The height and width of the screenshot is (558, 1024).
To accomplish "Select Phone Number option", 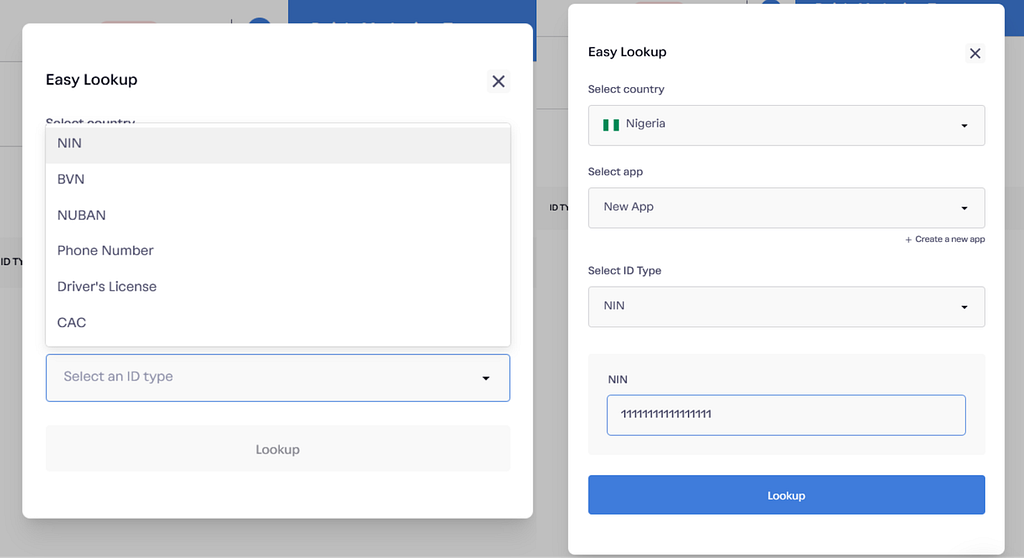I will 278,251.
